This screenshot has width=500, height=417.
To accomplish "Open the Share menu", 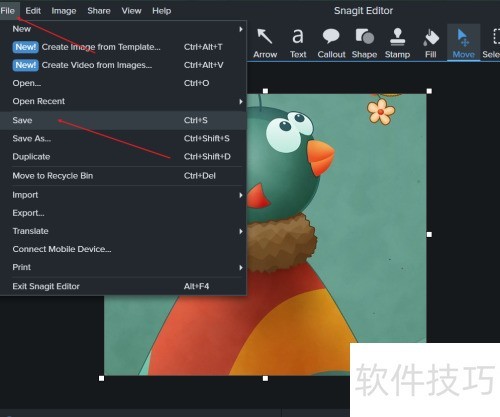I will pos(99,11).
